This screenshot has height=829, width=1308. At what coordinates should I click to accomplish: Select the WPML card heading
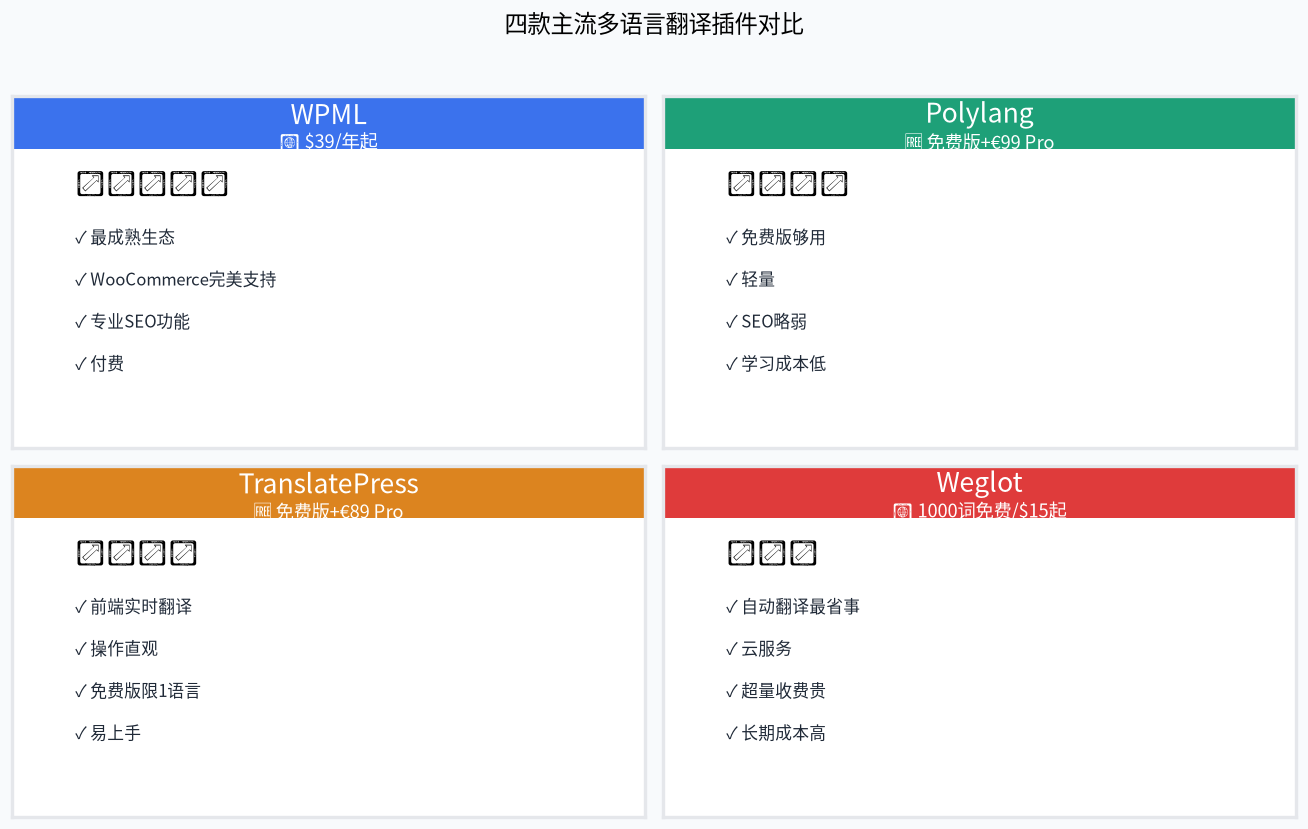[329, 113]
